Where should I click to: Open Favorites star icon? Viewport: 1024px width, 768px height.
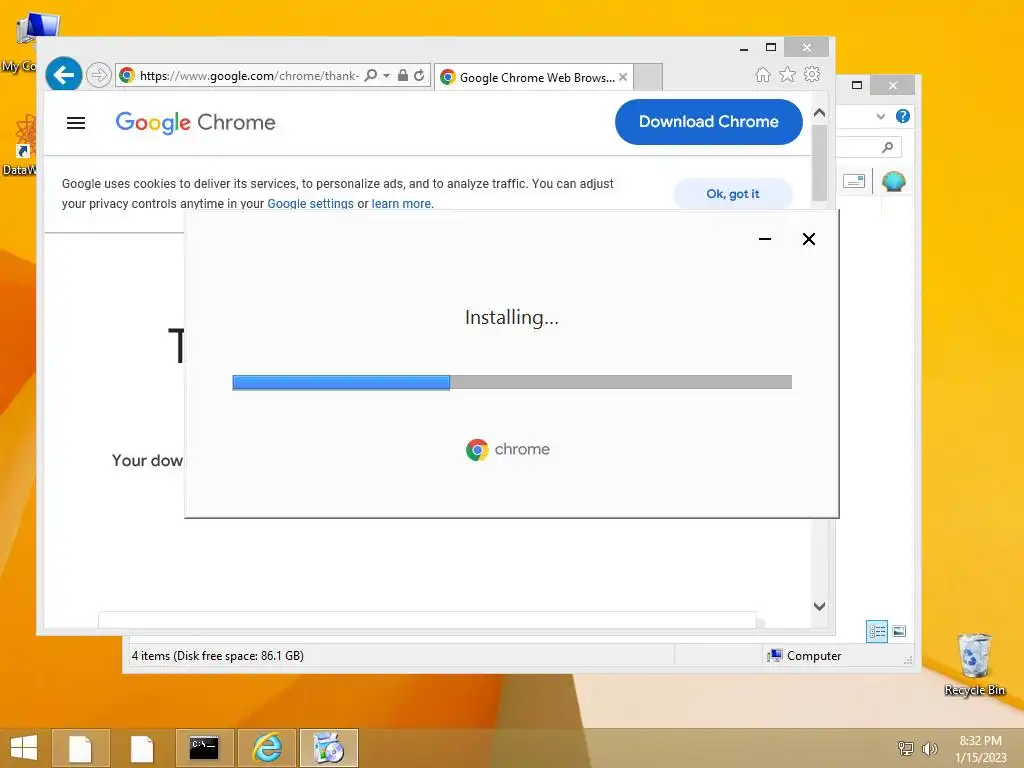[x=788, y=74]
